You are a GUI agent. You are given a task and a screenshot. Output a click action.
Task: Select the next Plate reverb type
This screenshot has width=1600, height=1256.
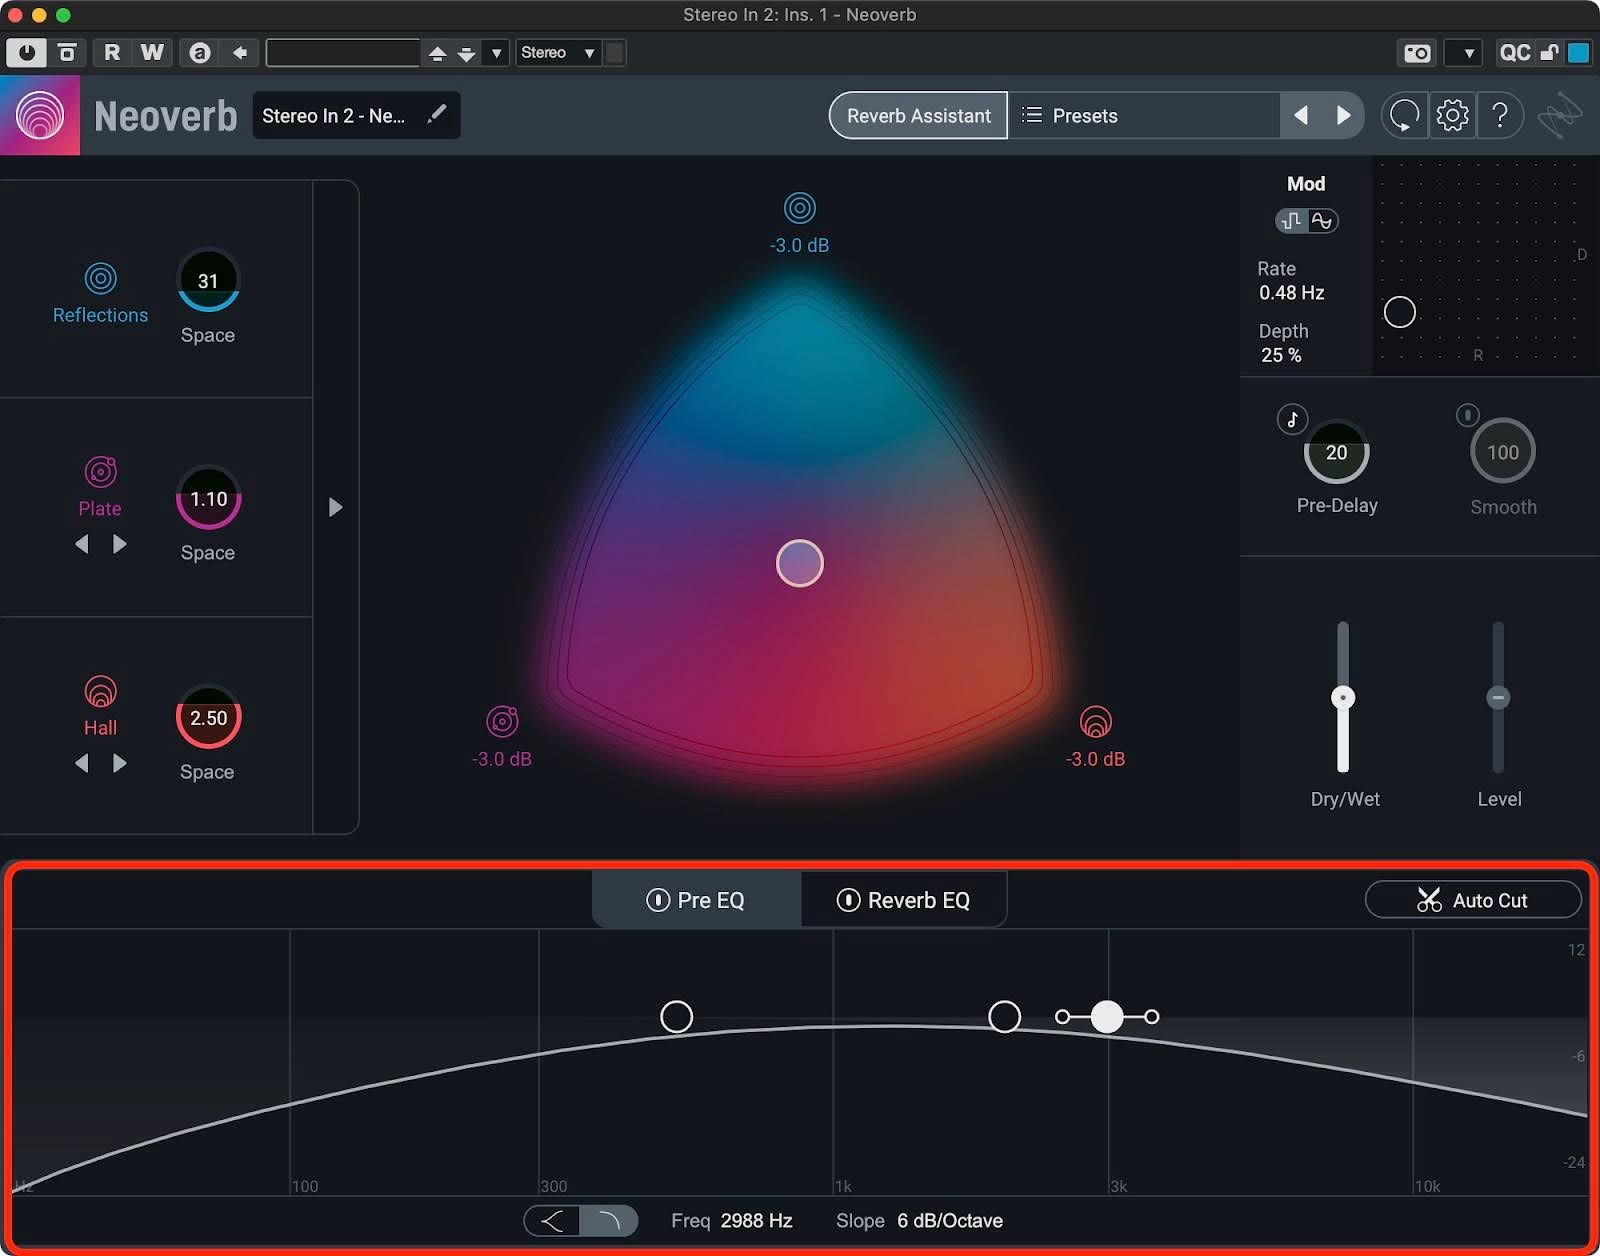pos(120,544)
